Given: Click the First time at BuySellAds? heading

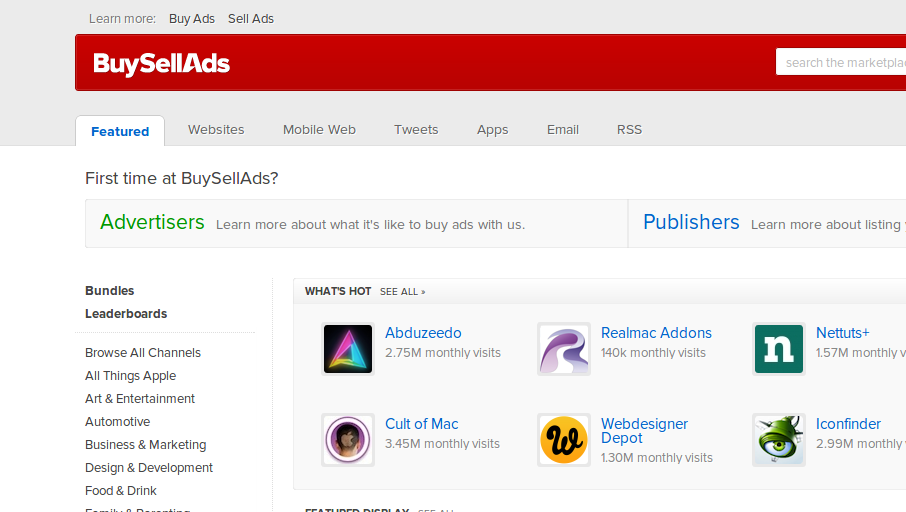Looking at the screenshot, I should tap(181, 178).
